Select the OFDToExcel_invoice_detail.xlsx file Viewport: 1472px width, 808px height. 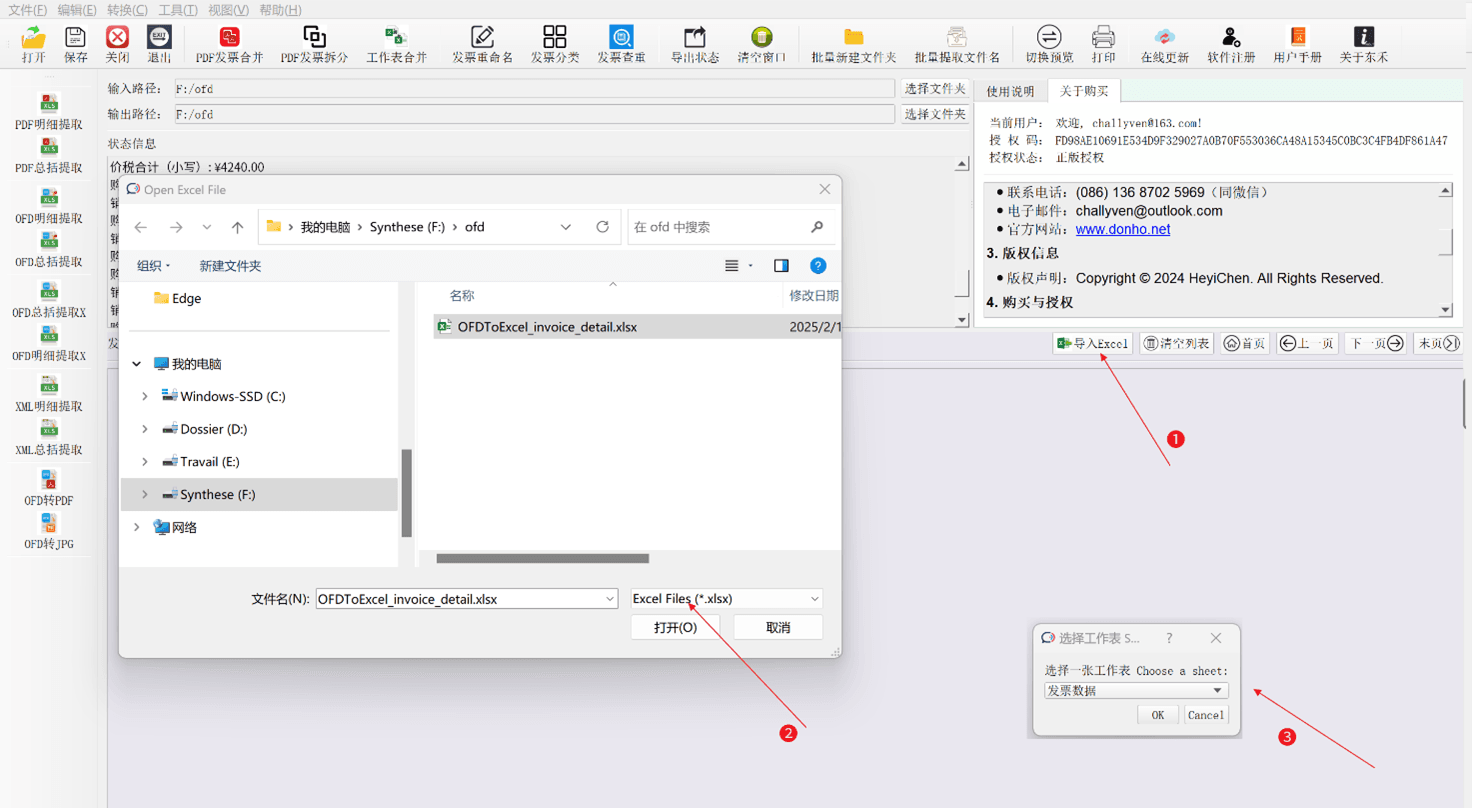[x=637, y=327]
